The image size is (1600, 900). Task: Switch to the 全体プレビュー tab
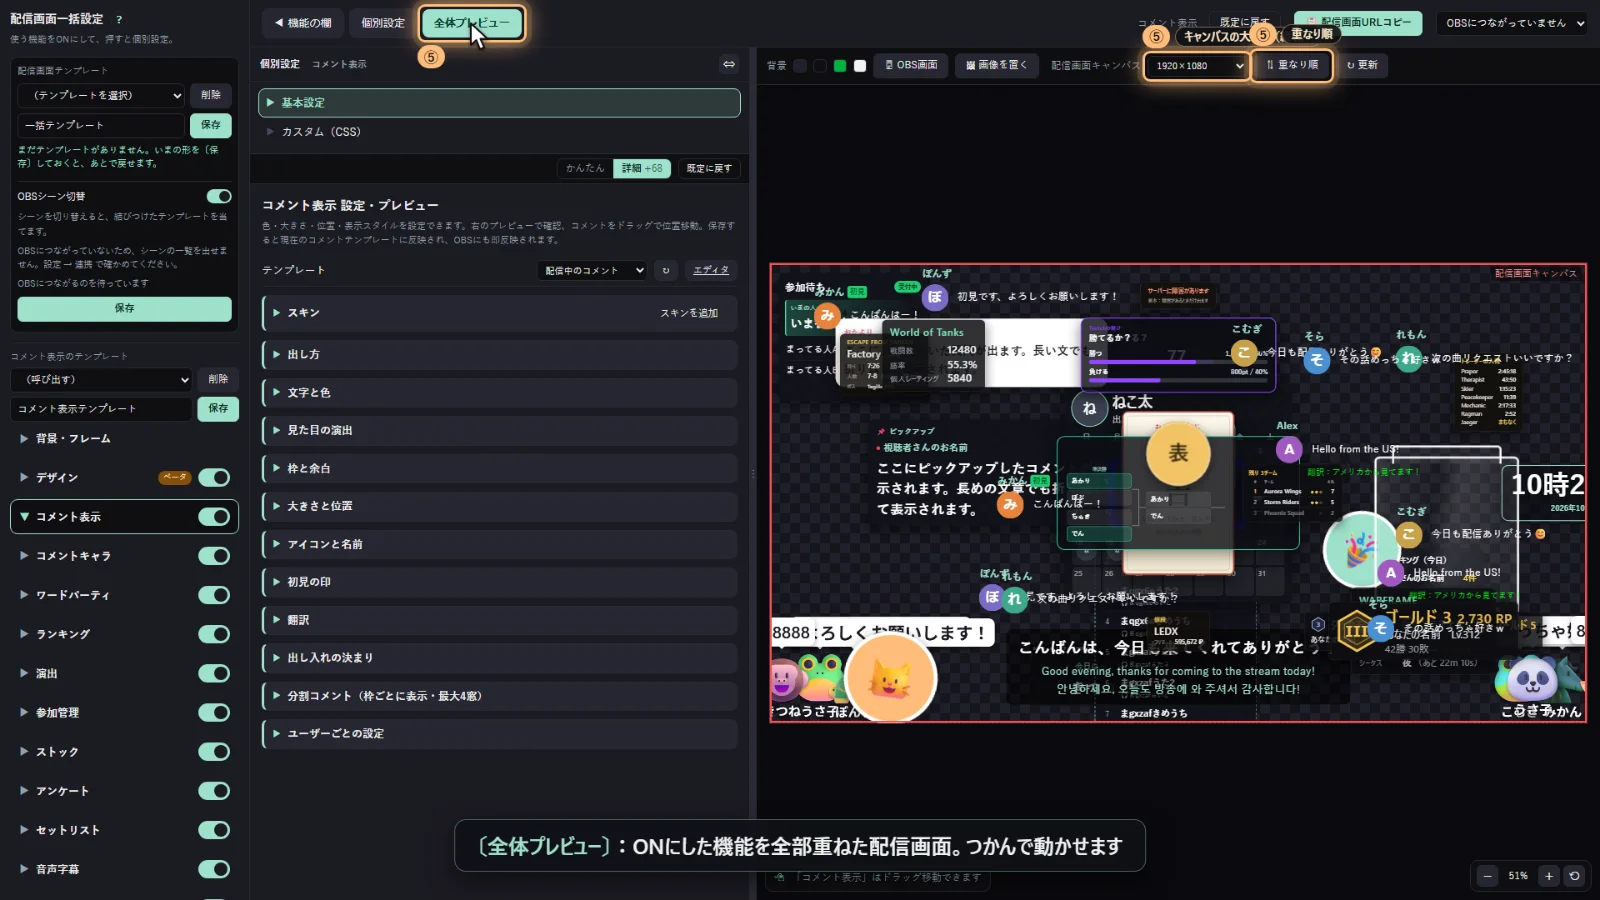point(472,23)
